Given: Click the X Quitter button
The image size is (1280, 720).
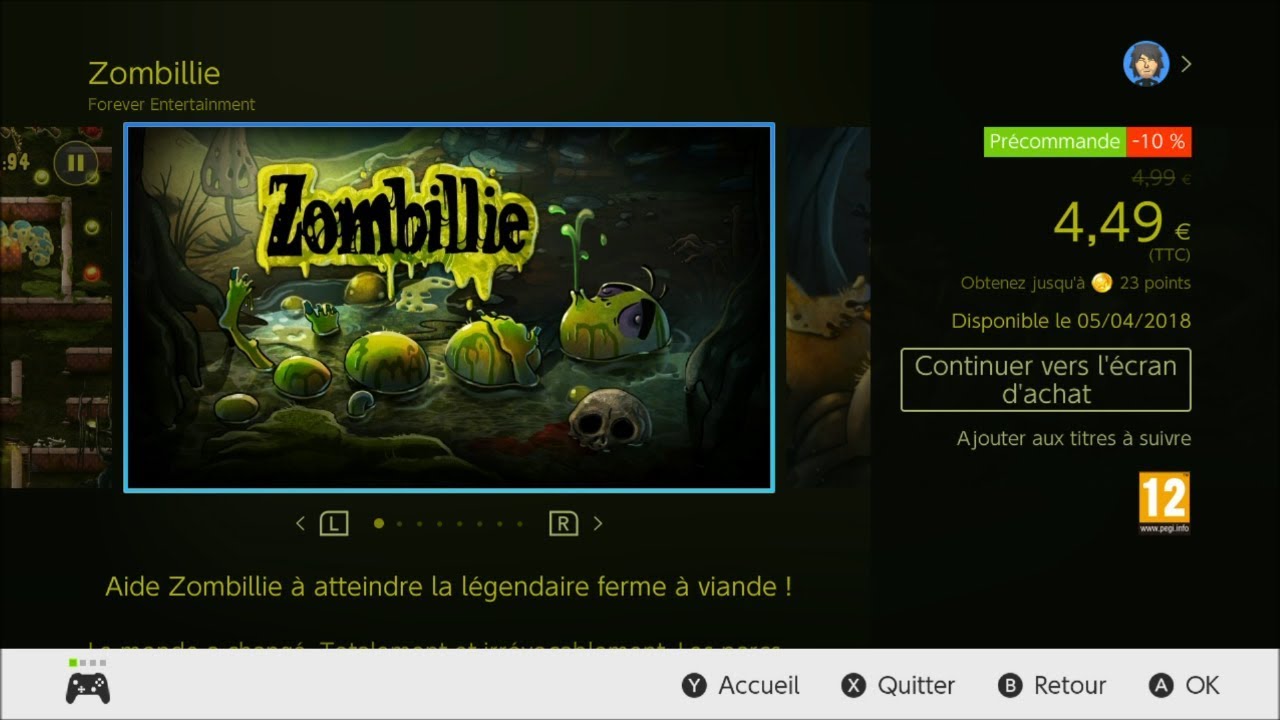Looking at the screenshot, I should 898,685.
